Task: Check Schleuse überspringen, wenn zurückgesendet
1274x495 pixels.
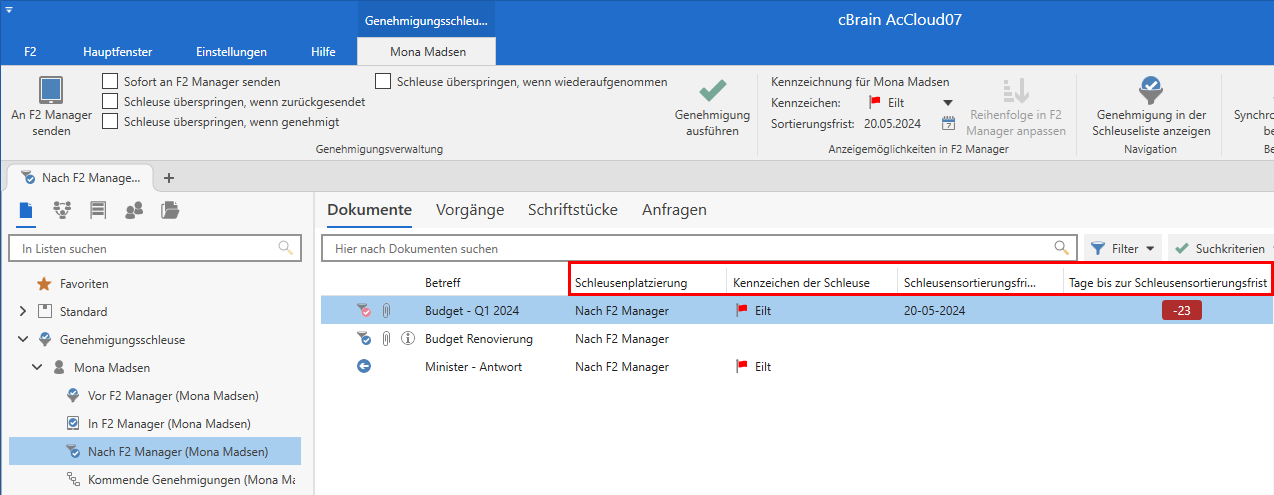Action: click(111, 101)
